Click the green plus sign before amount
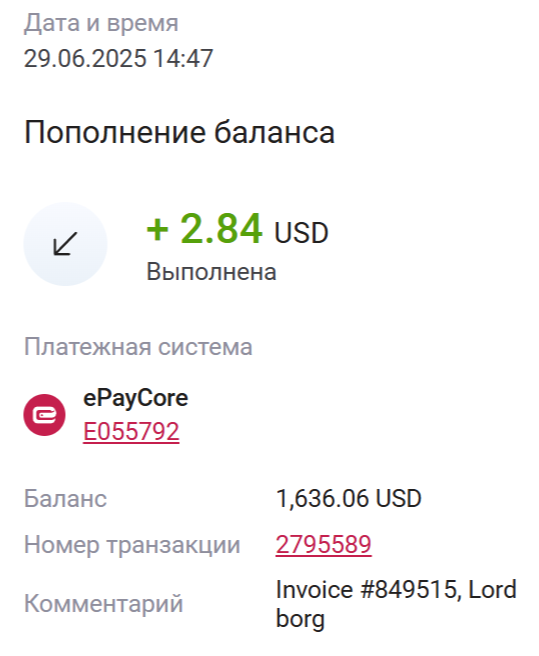The width and height of the screenshot is (539, 656). [158, 230]
